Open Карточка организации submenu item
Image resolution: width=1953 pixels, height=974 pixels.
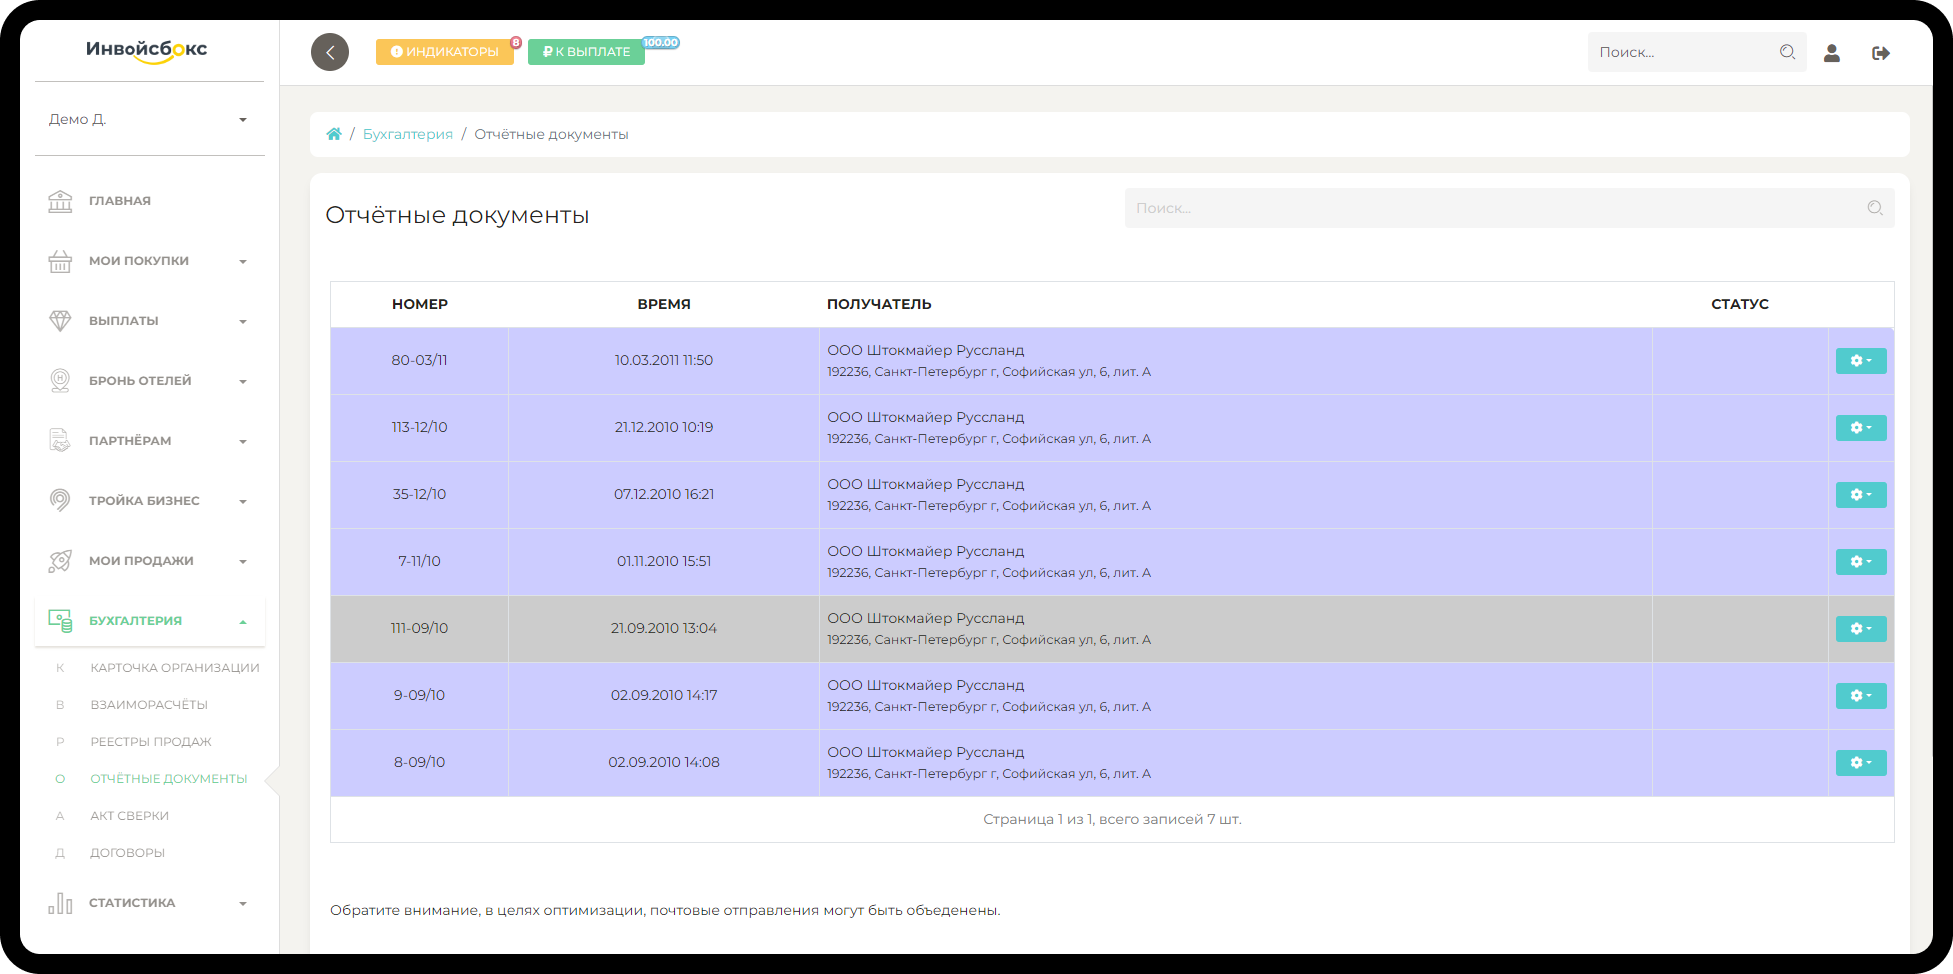pos(174,668)
